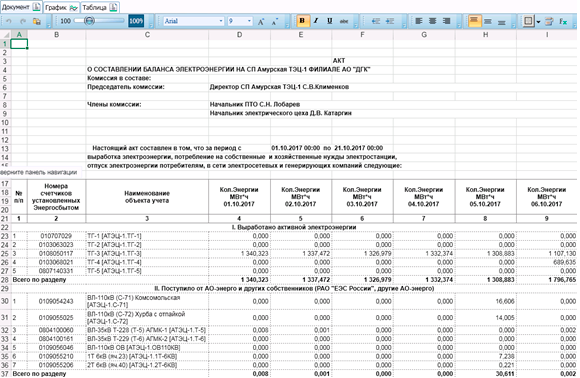Select column D header
Image resolution: width=580 pixels, height=378 pixels.
pos(239,35)
